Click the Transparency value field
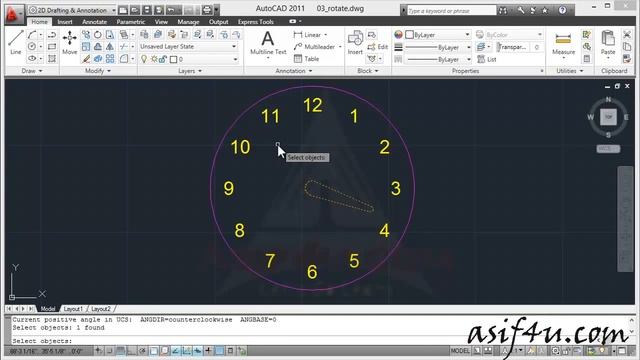640x360 pixels. (536, 47)
